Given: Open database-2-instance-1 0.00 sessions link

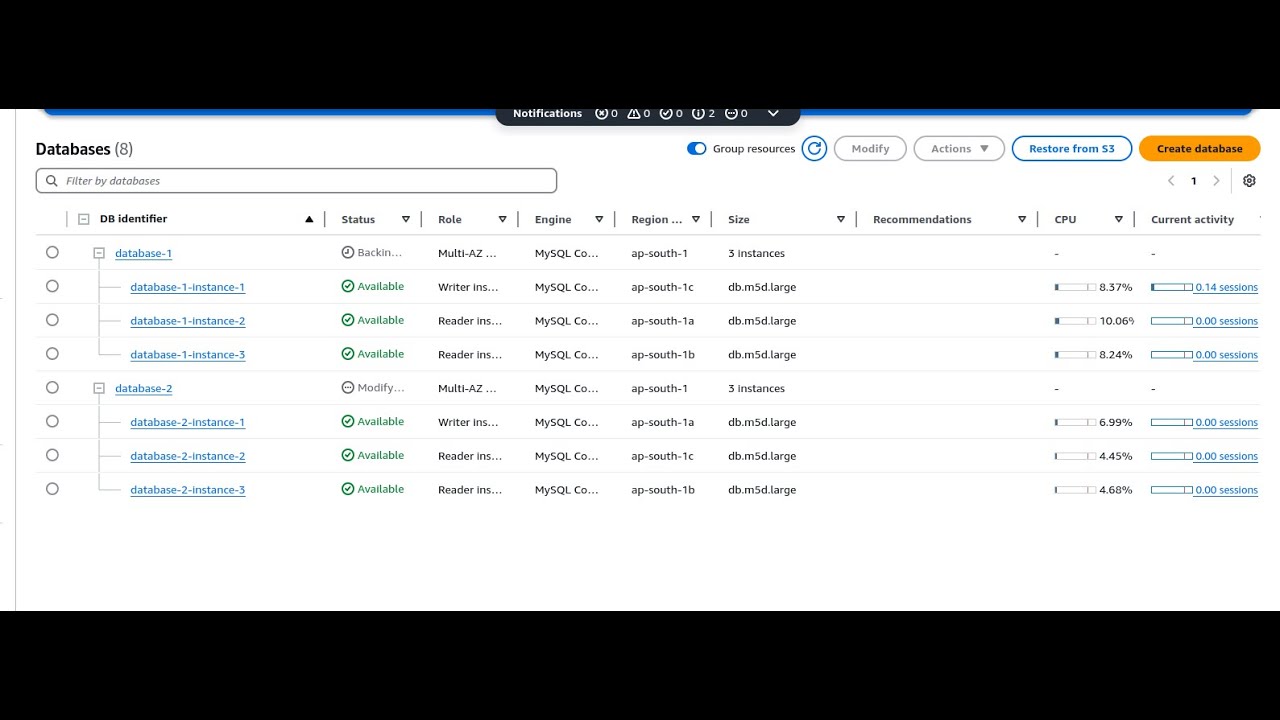Looking at the screenshot, I should point(1226,422).
